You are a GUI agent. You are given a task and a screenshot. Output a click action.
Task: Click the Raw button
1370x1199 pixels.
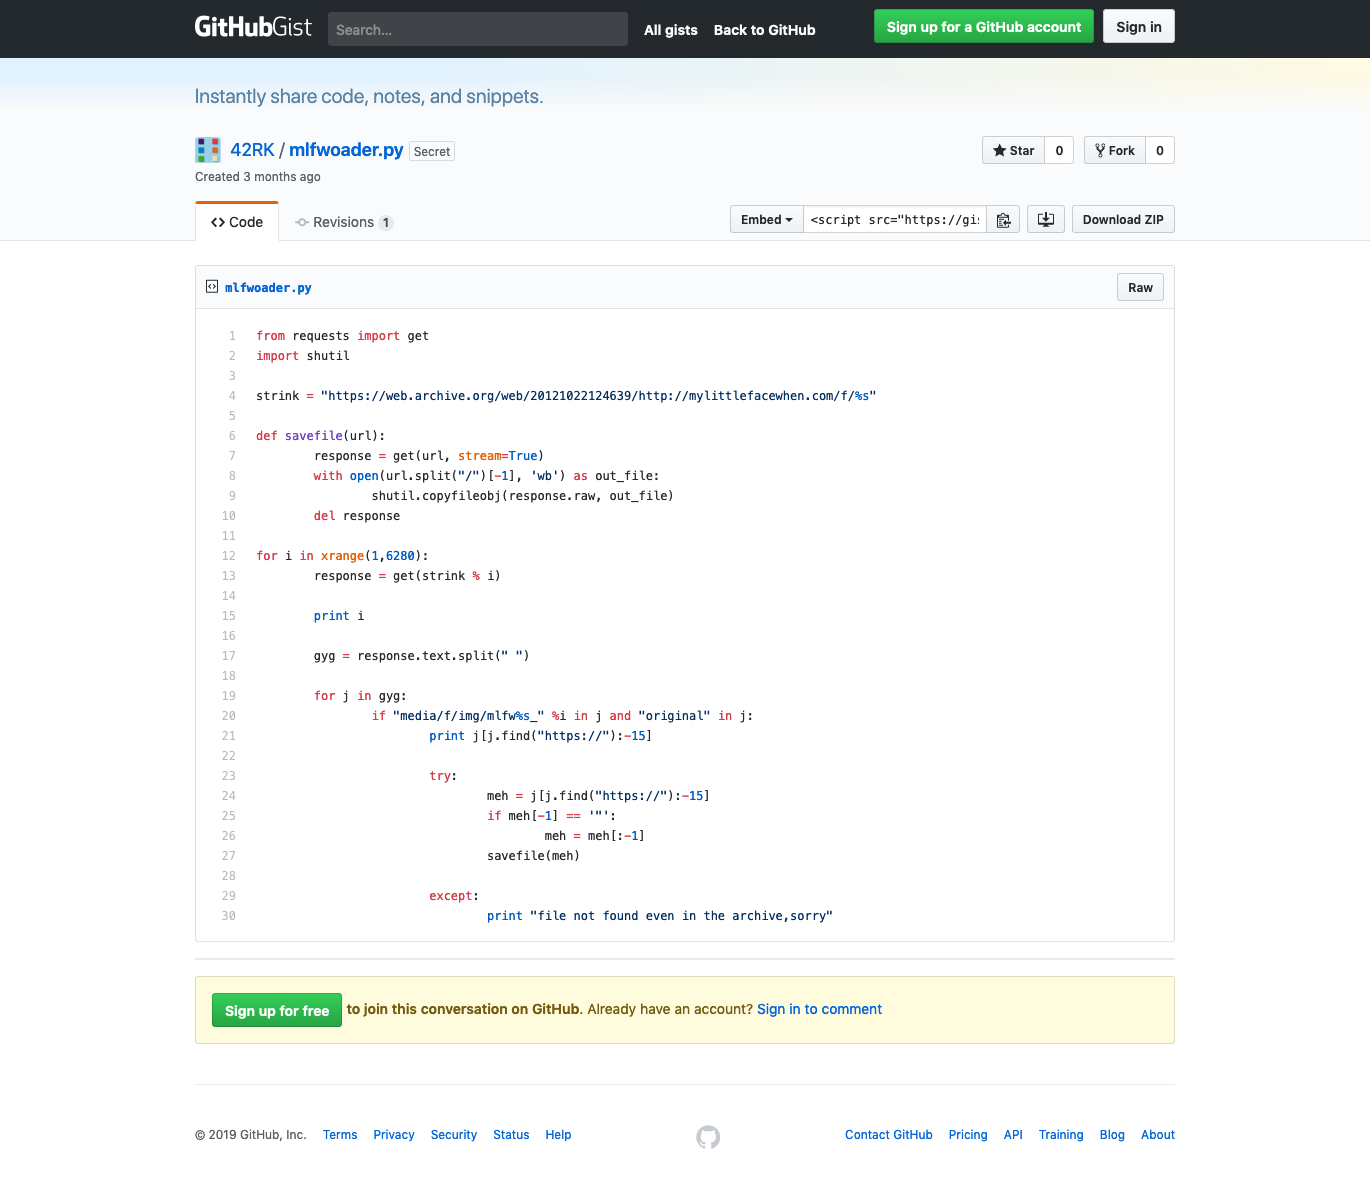(x=1140, y=288)
